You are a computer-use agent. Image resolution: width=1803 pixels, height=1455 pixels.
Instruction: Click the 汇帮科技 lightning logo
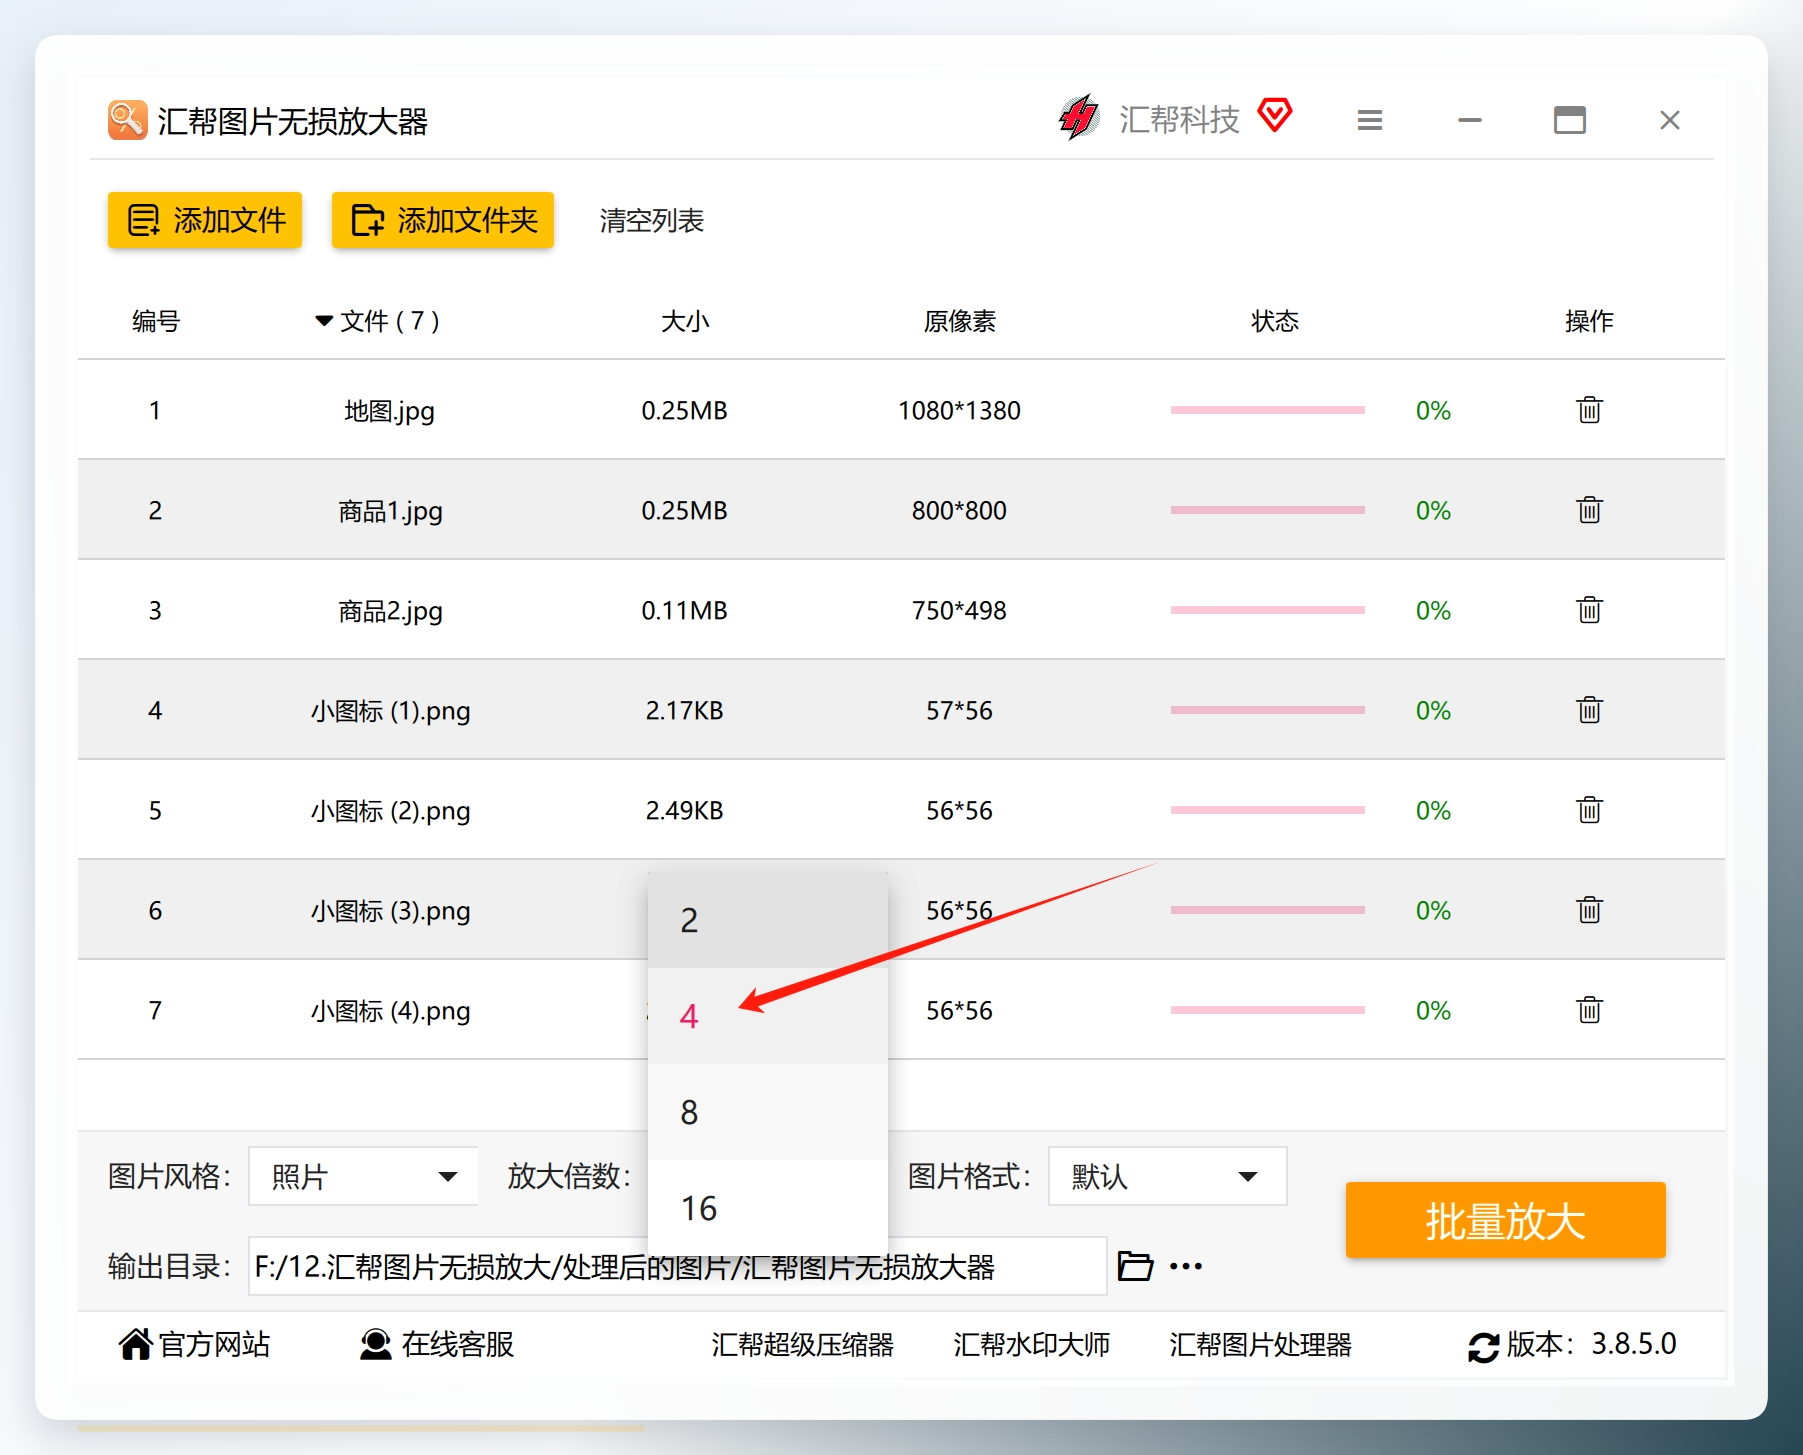[x=1079, y=118]
